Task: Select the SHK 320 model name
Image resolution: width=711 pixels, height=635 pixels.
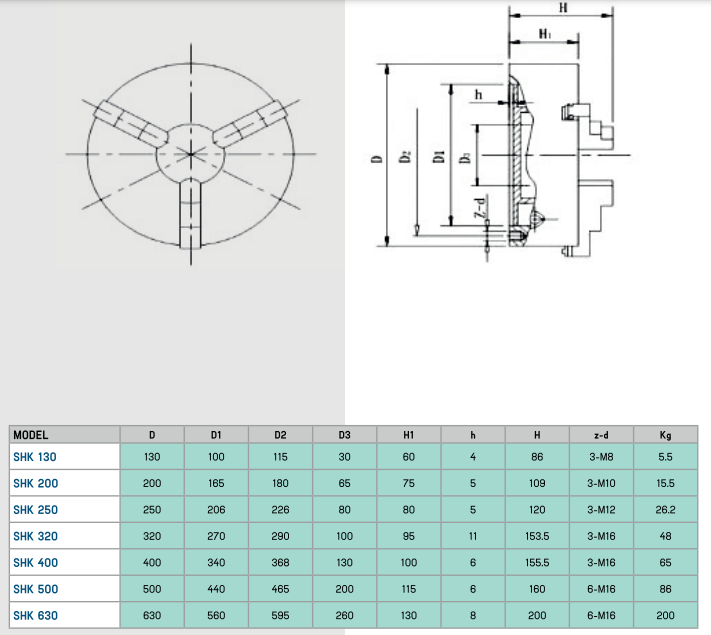Action: click(35, 536)
